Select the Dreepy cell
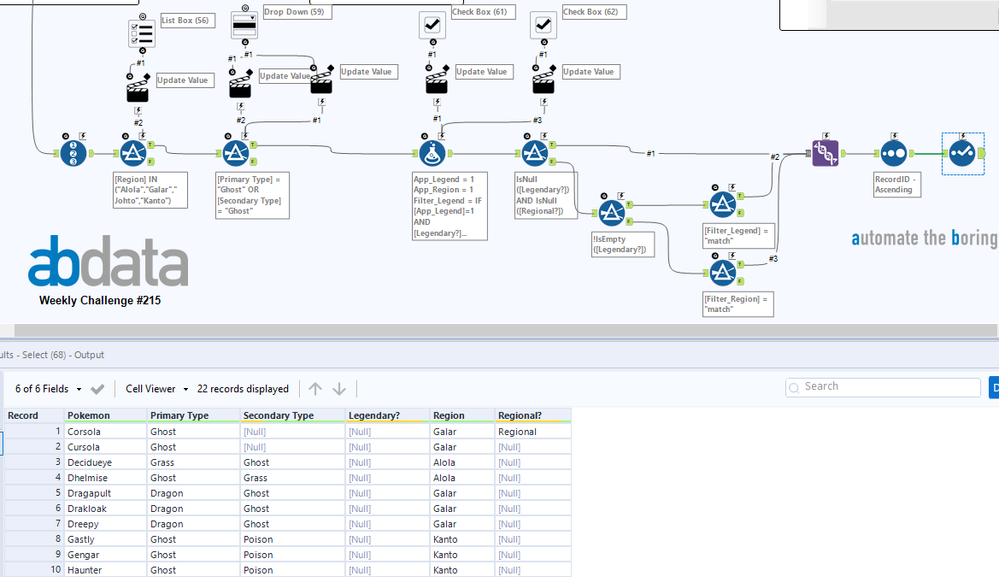999x577 pixels. (x=106, y=524)
